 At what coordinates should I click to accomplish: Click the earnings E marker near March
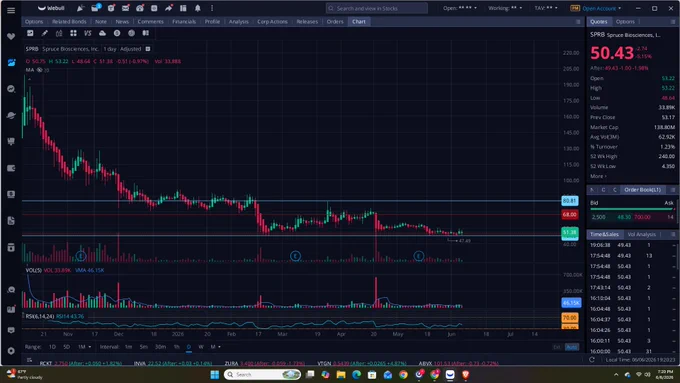295,256
